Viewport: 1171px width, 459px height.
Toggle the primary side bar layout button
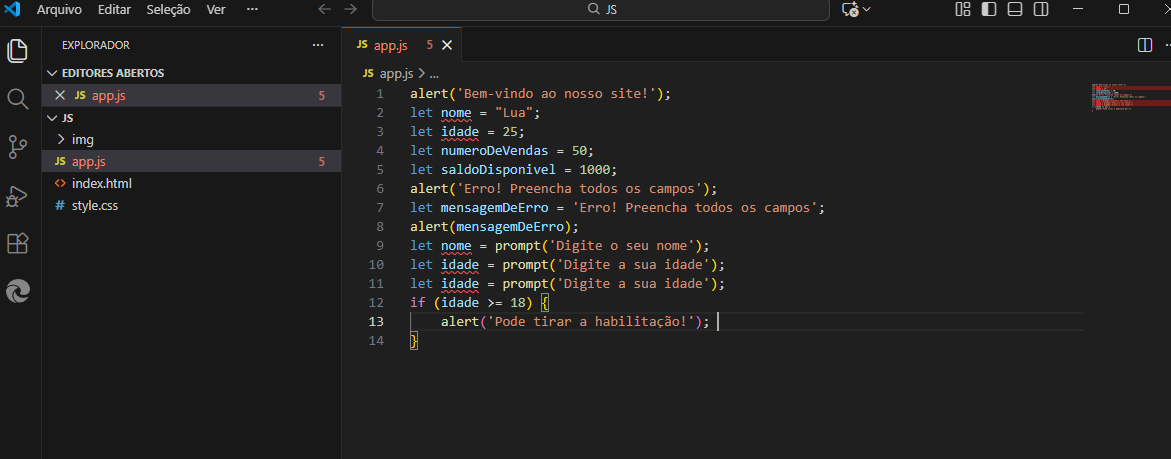click(x=989, y=9)
